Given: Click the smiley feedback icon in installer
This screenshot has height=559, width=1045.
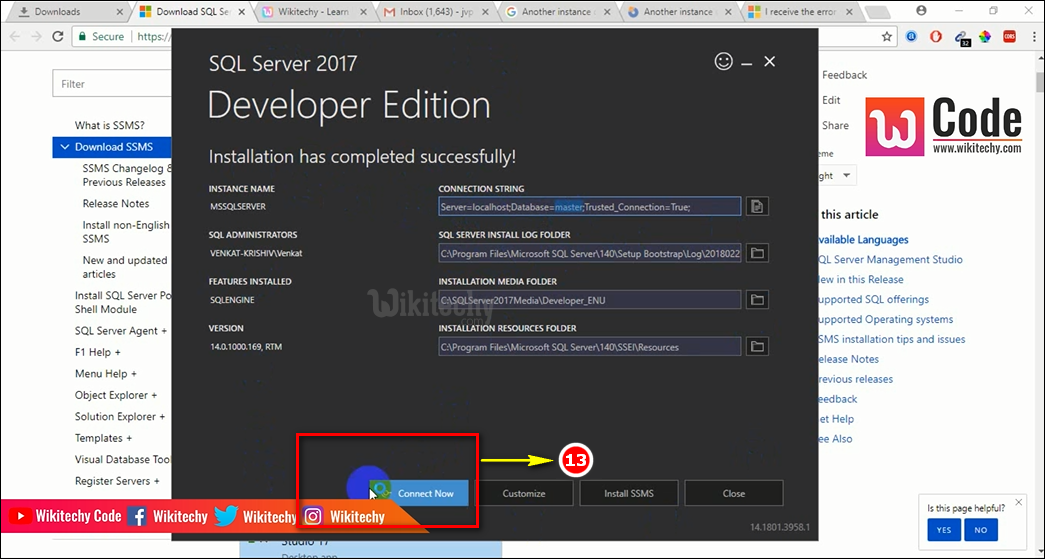Looking at the screenshot, I should tap(724, 62).
